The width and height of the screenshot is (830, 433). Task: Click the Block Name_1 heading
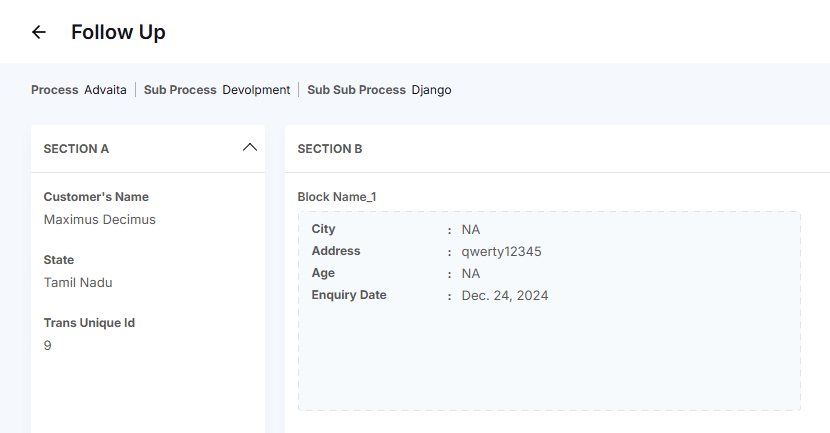pos(337,197)
